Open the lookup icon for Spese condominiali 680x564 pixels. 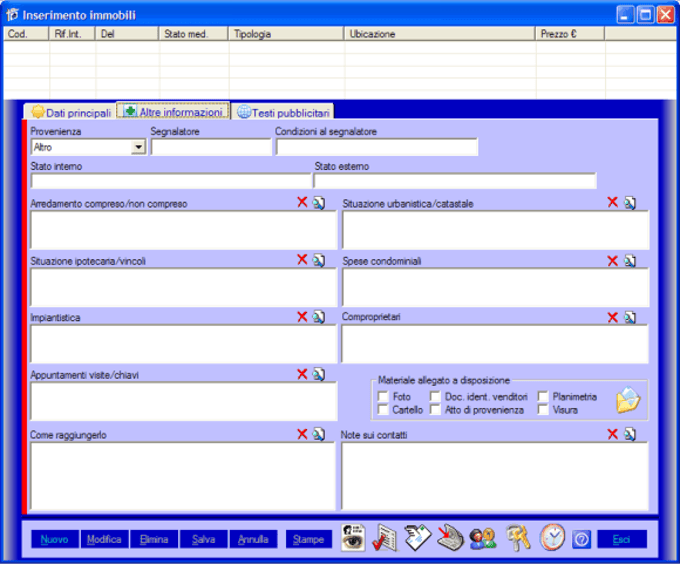630,261
